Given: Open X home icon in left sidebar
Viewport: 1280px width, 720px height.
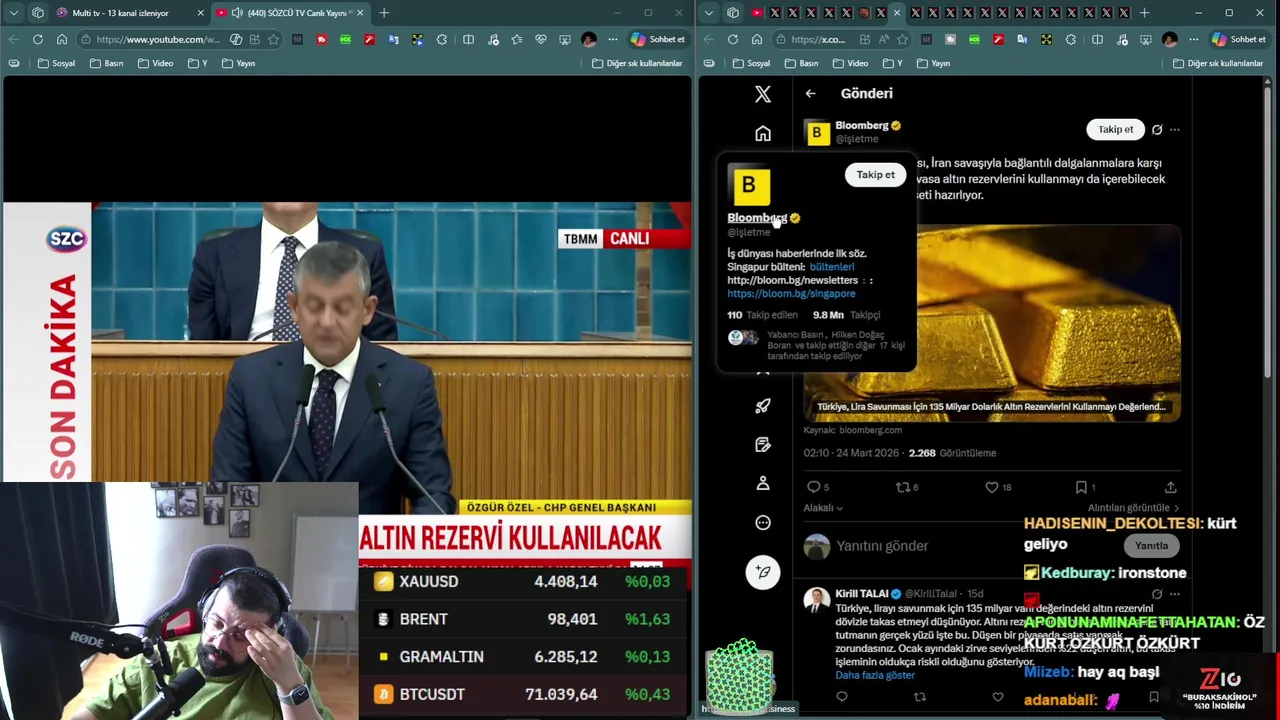Looking at the screenshot, I should click(763, 134).
